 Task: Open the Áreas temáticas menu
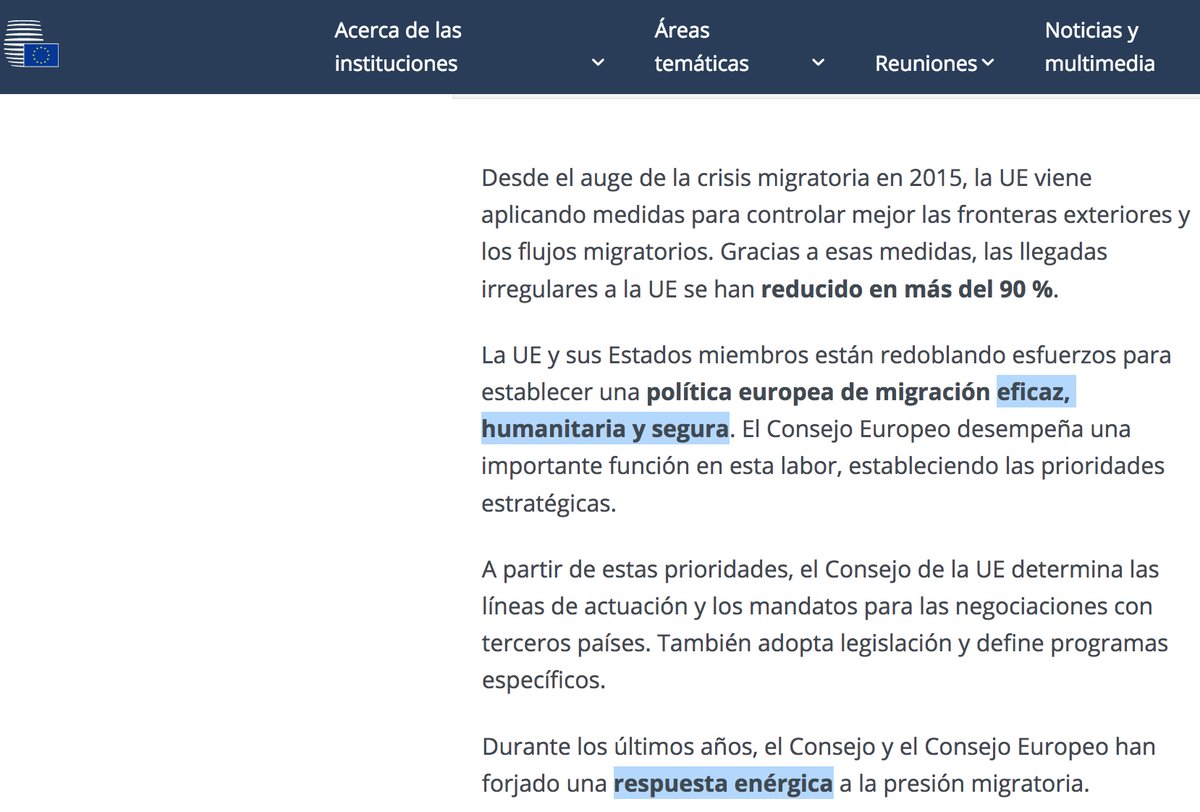700,46
